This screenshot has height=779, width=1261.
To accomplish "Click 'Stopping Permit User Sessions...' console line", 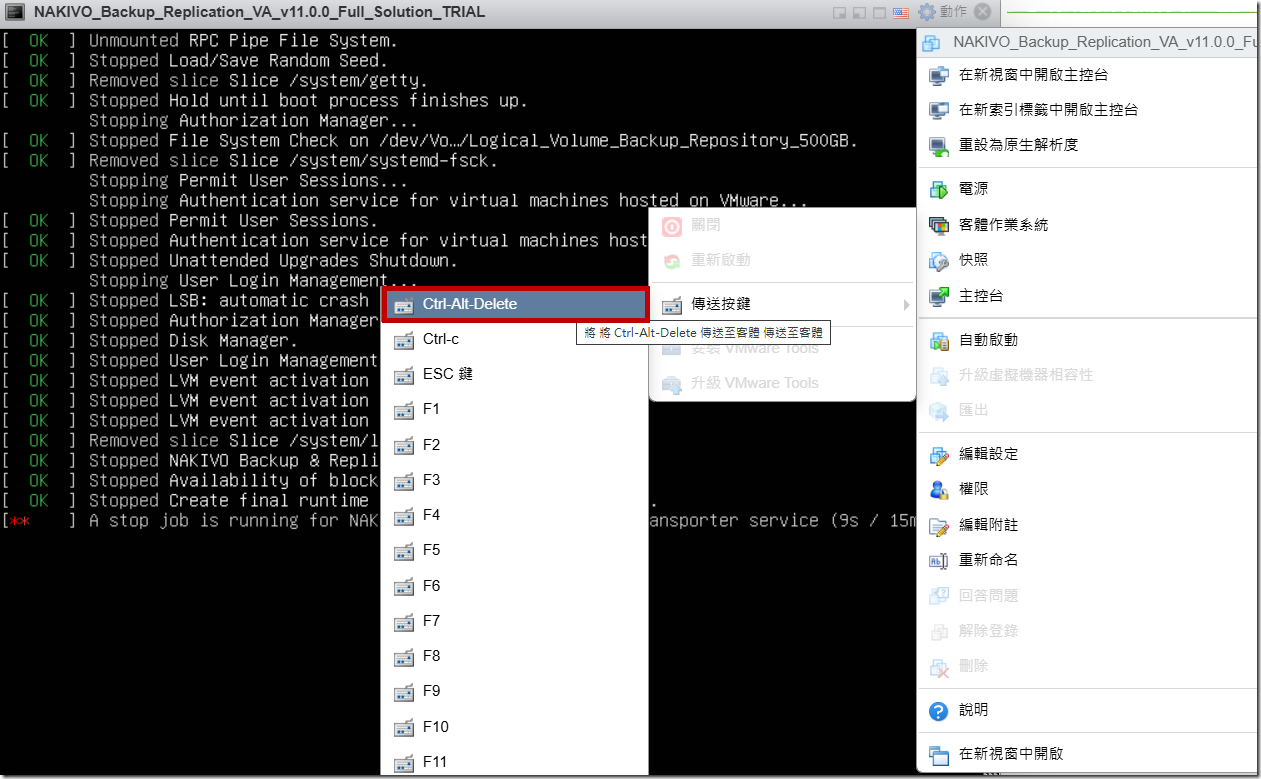I will click(248, 181).
